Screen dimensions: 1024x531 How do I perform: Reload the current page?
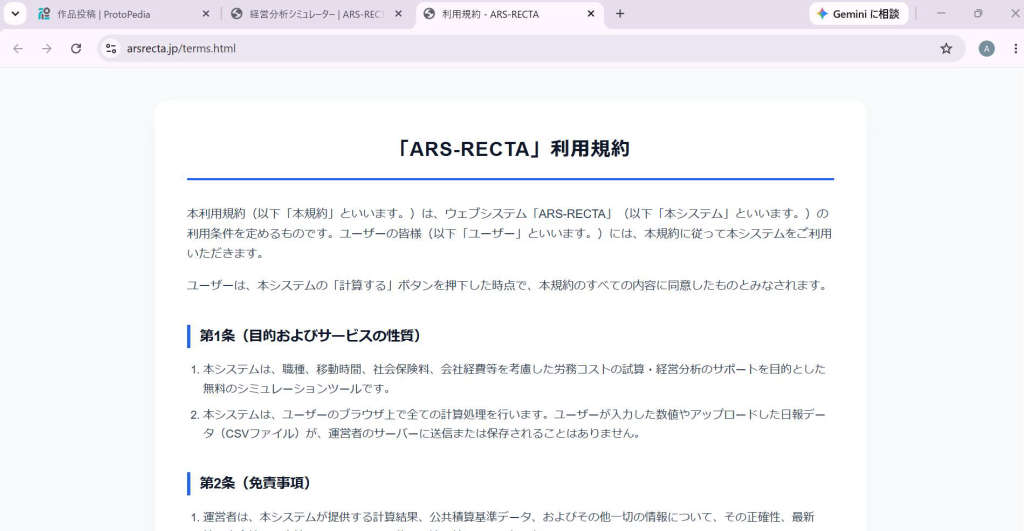pyautogui.click(x=76, y=48)
